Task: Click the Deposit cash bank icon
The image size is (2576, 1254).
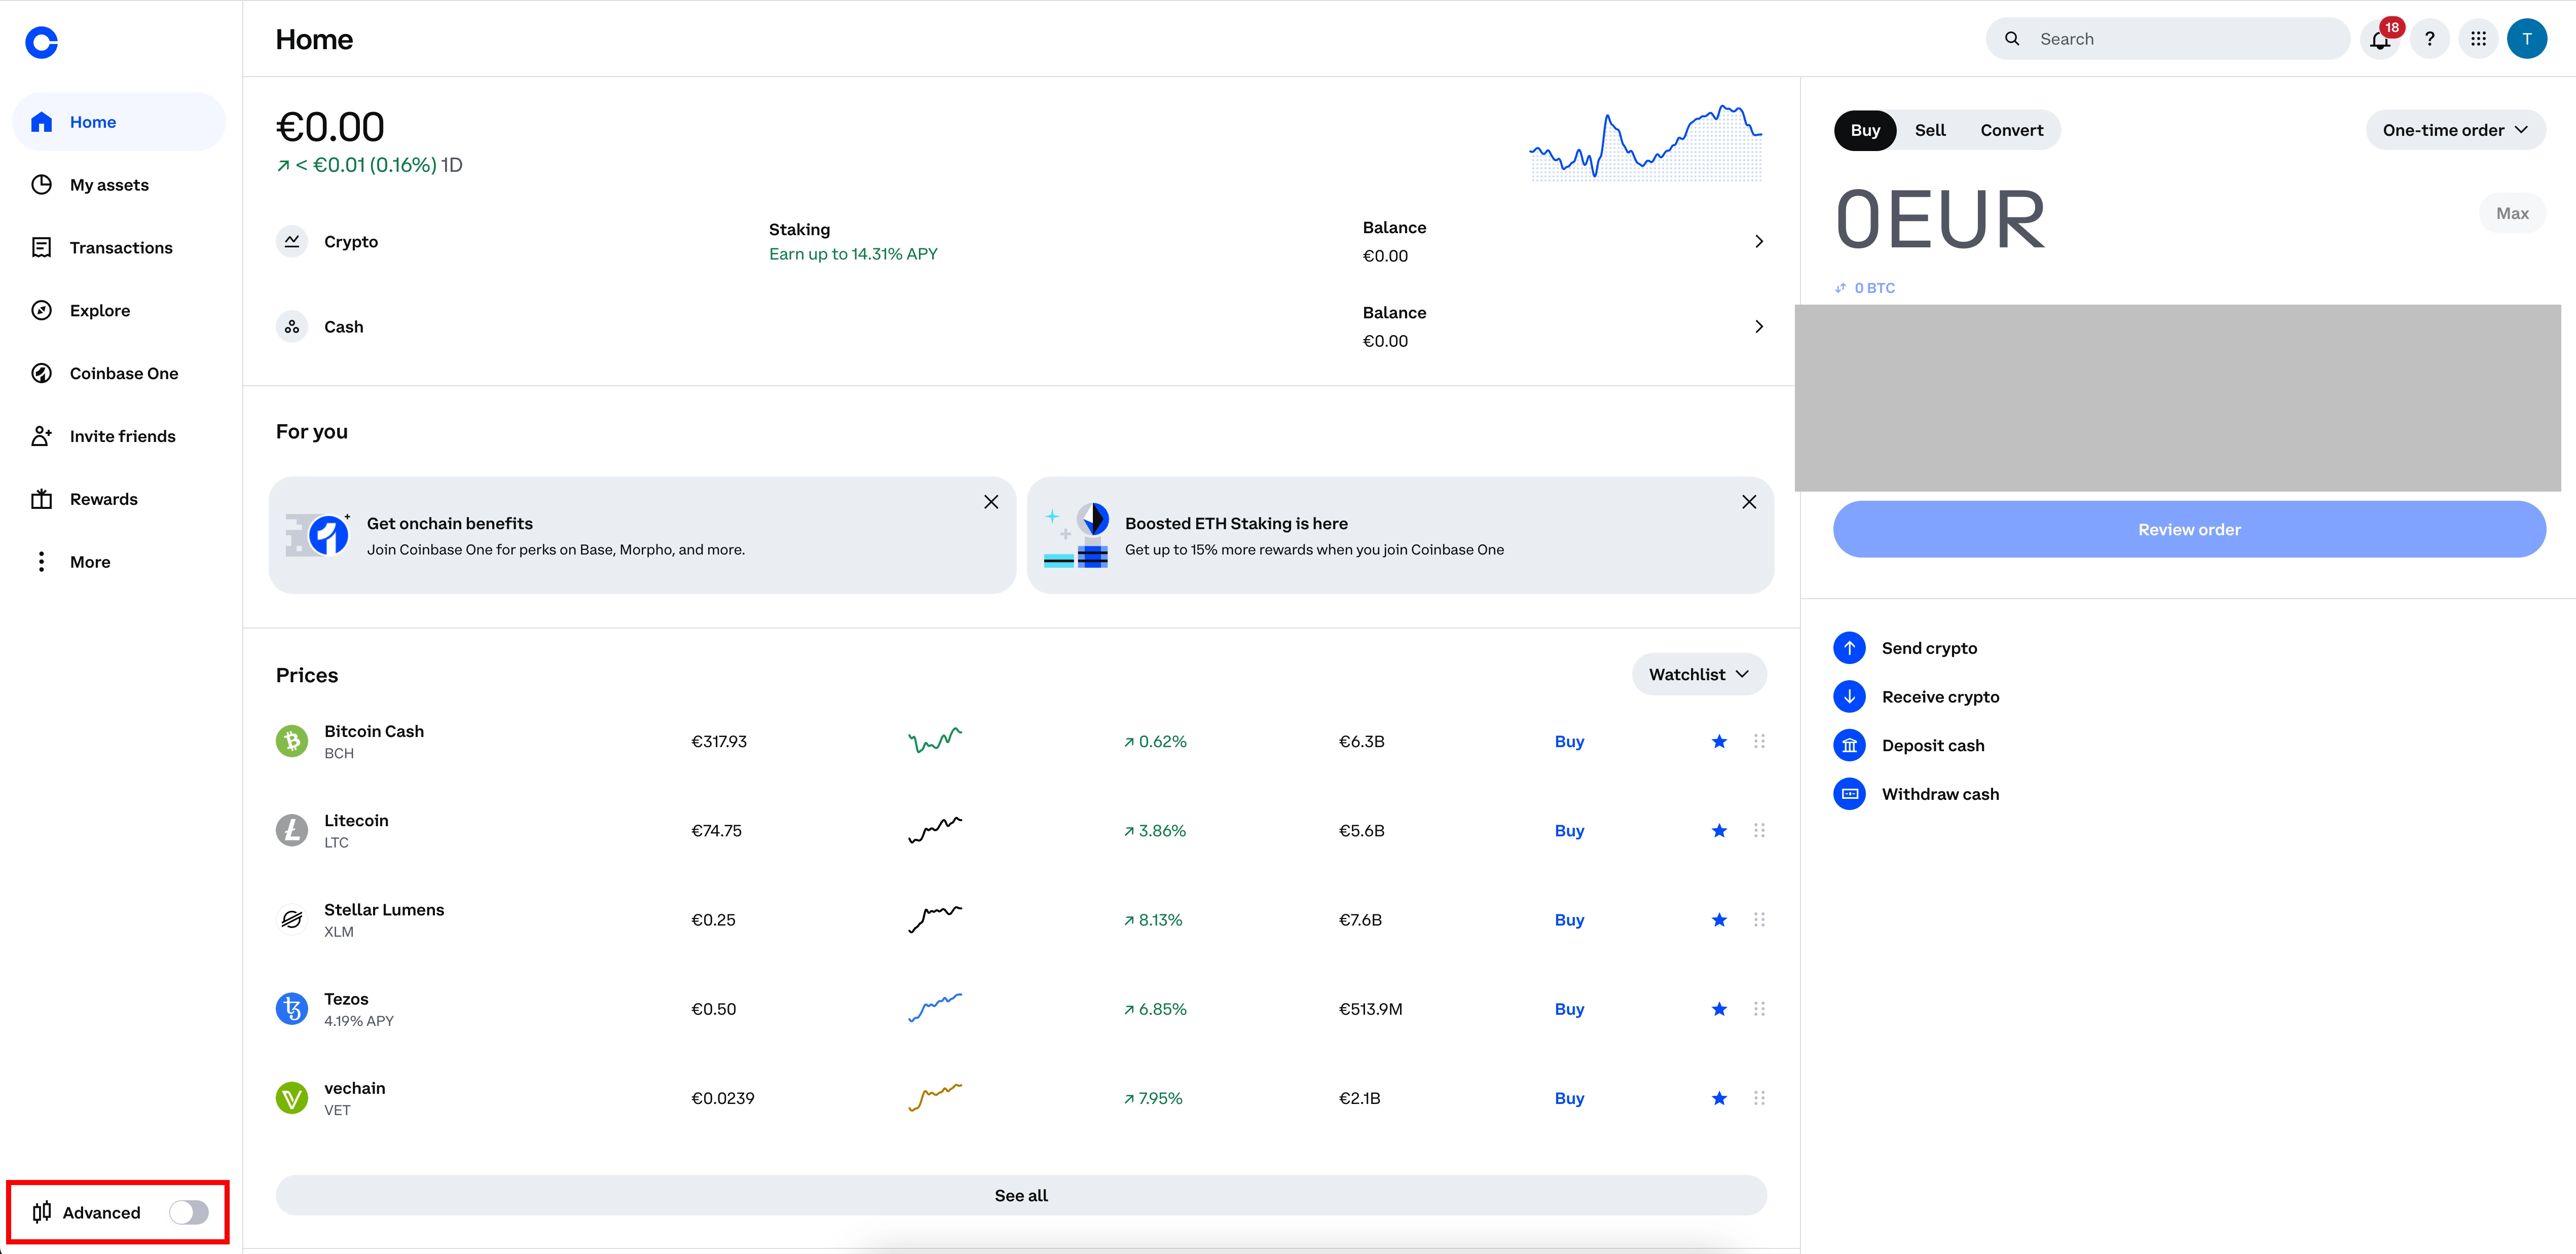Action: point(1849,745)
